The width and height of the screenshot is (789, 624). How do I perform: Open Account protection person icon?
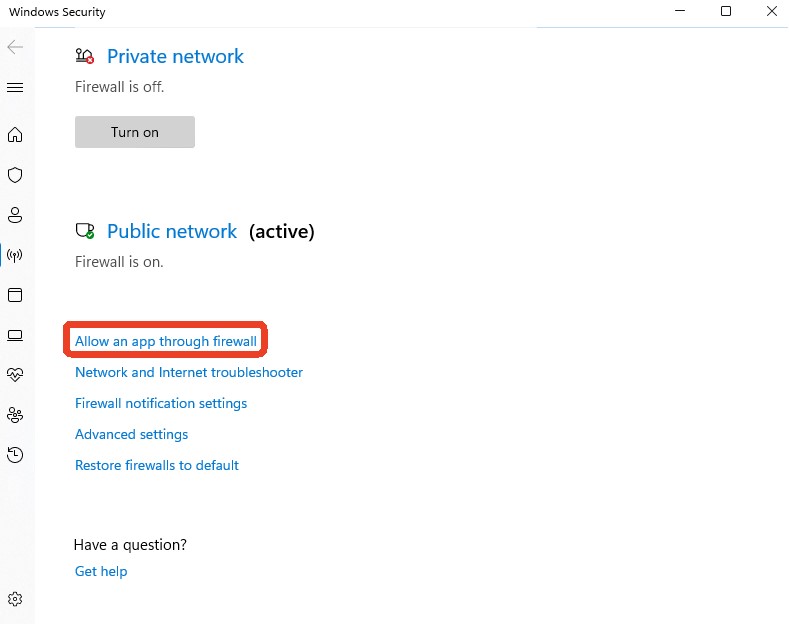point(15,215)
